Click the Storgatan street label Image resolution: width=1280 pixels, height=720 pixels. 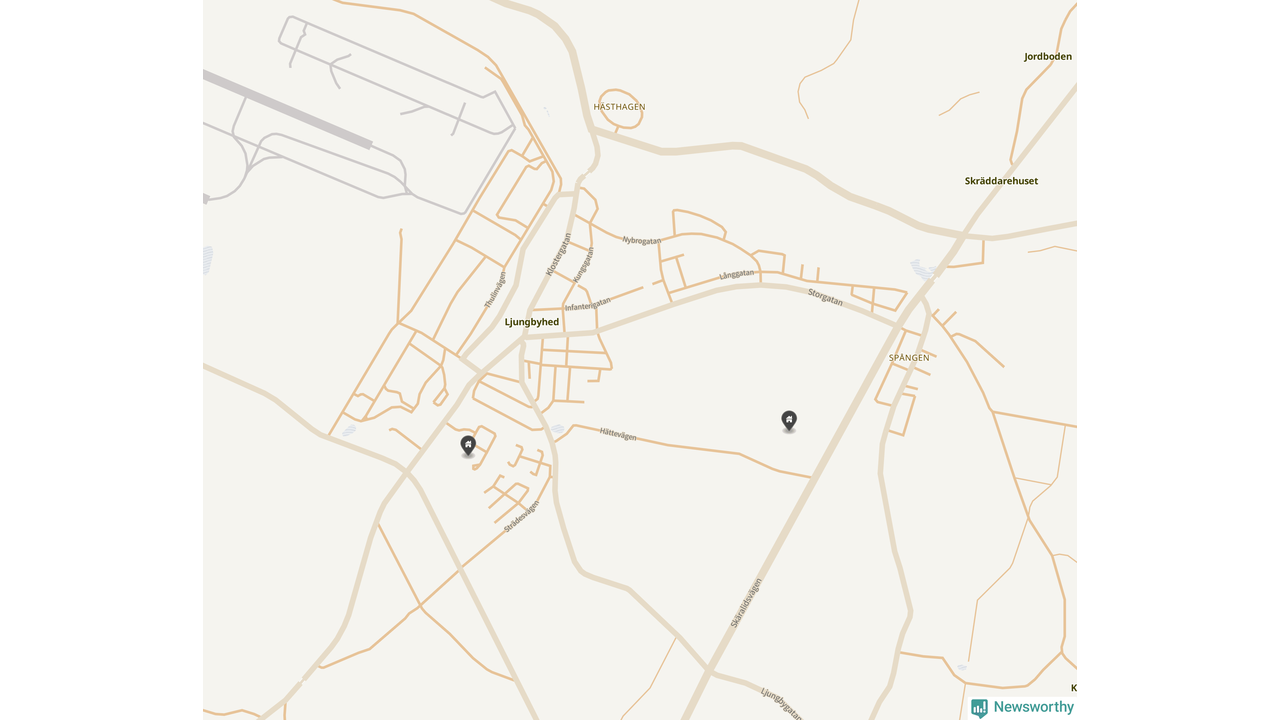pos(825,297)
